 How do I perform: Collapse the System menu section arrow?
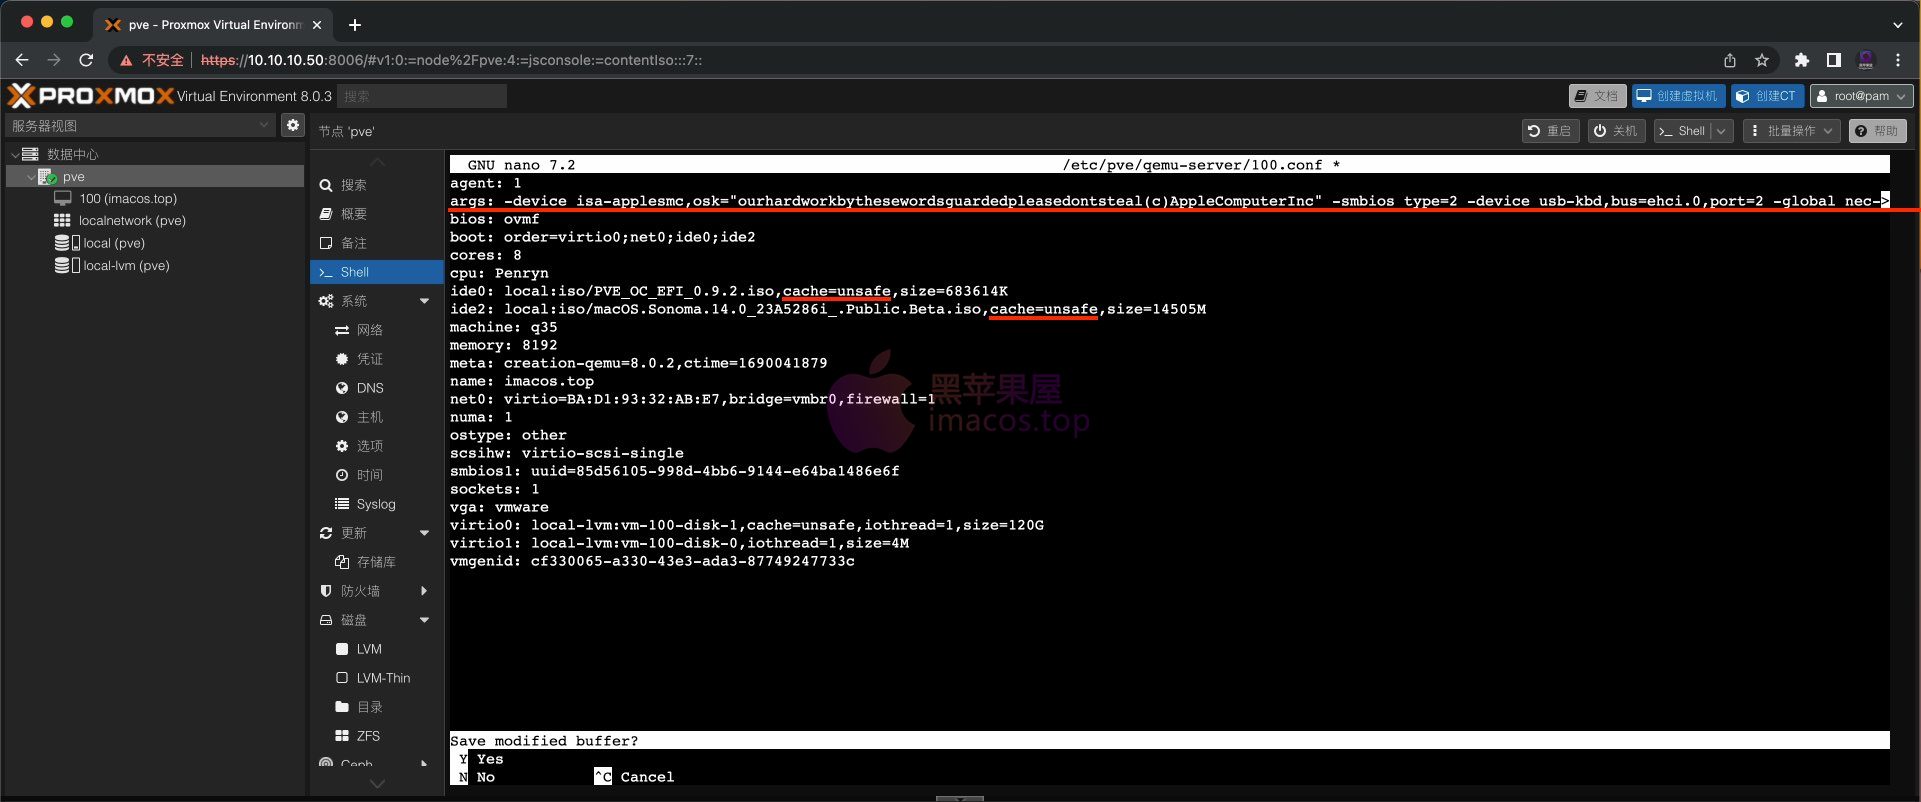(424, 301)
